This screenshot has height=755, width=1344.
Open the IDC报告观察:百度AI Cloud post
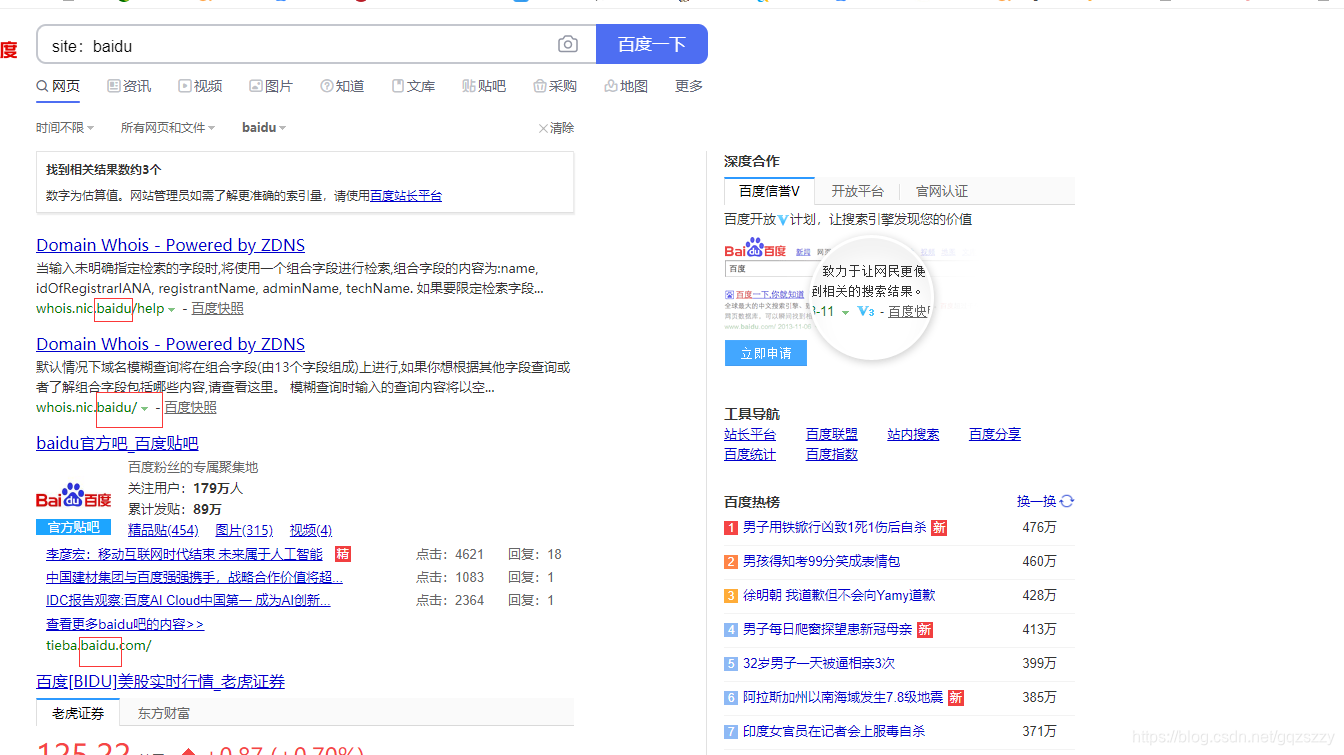(188, 600)
